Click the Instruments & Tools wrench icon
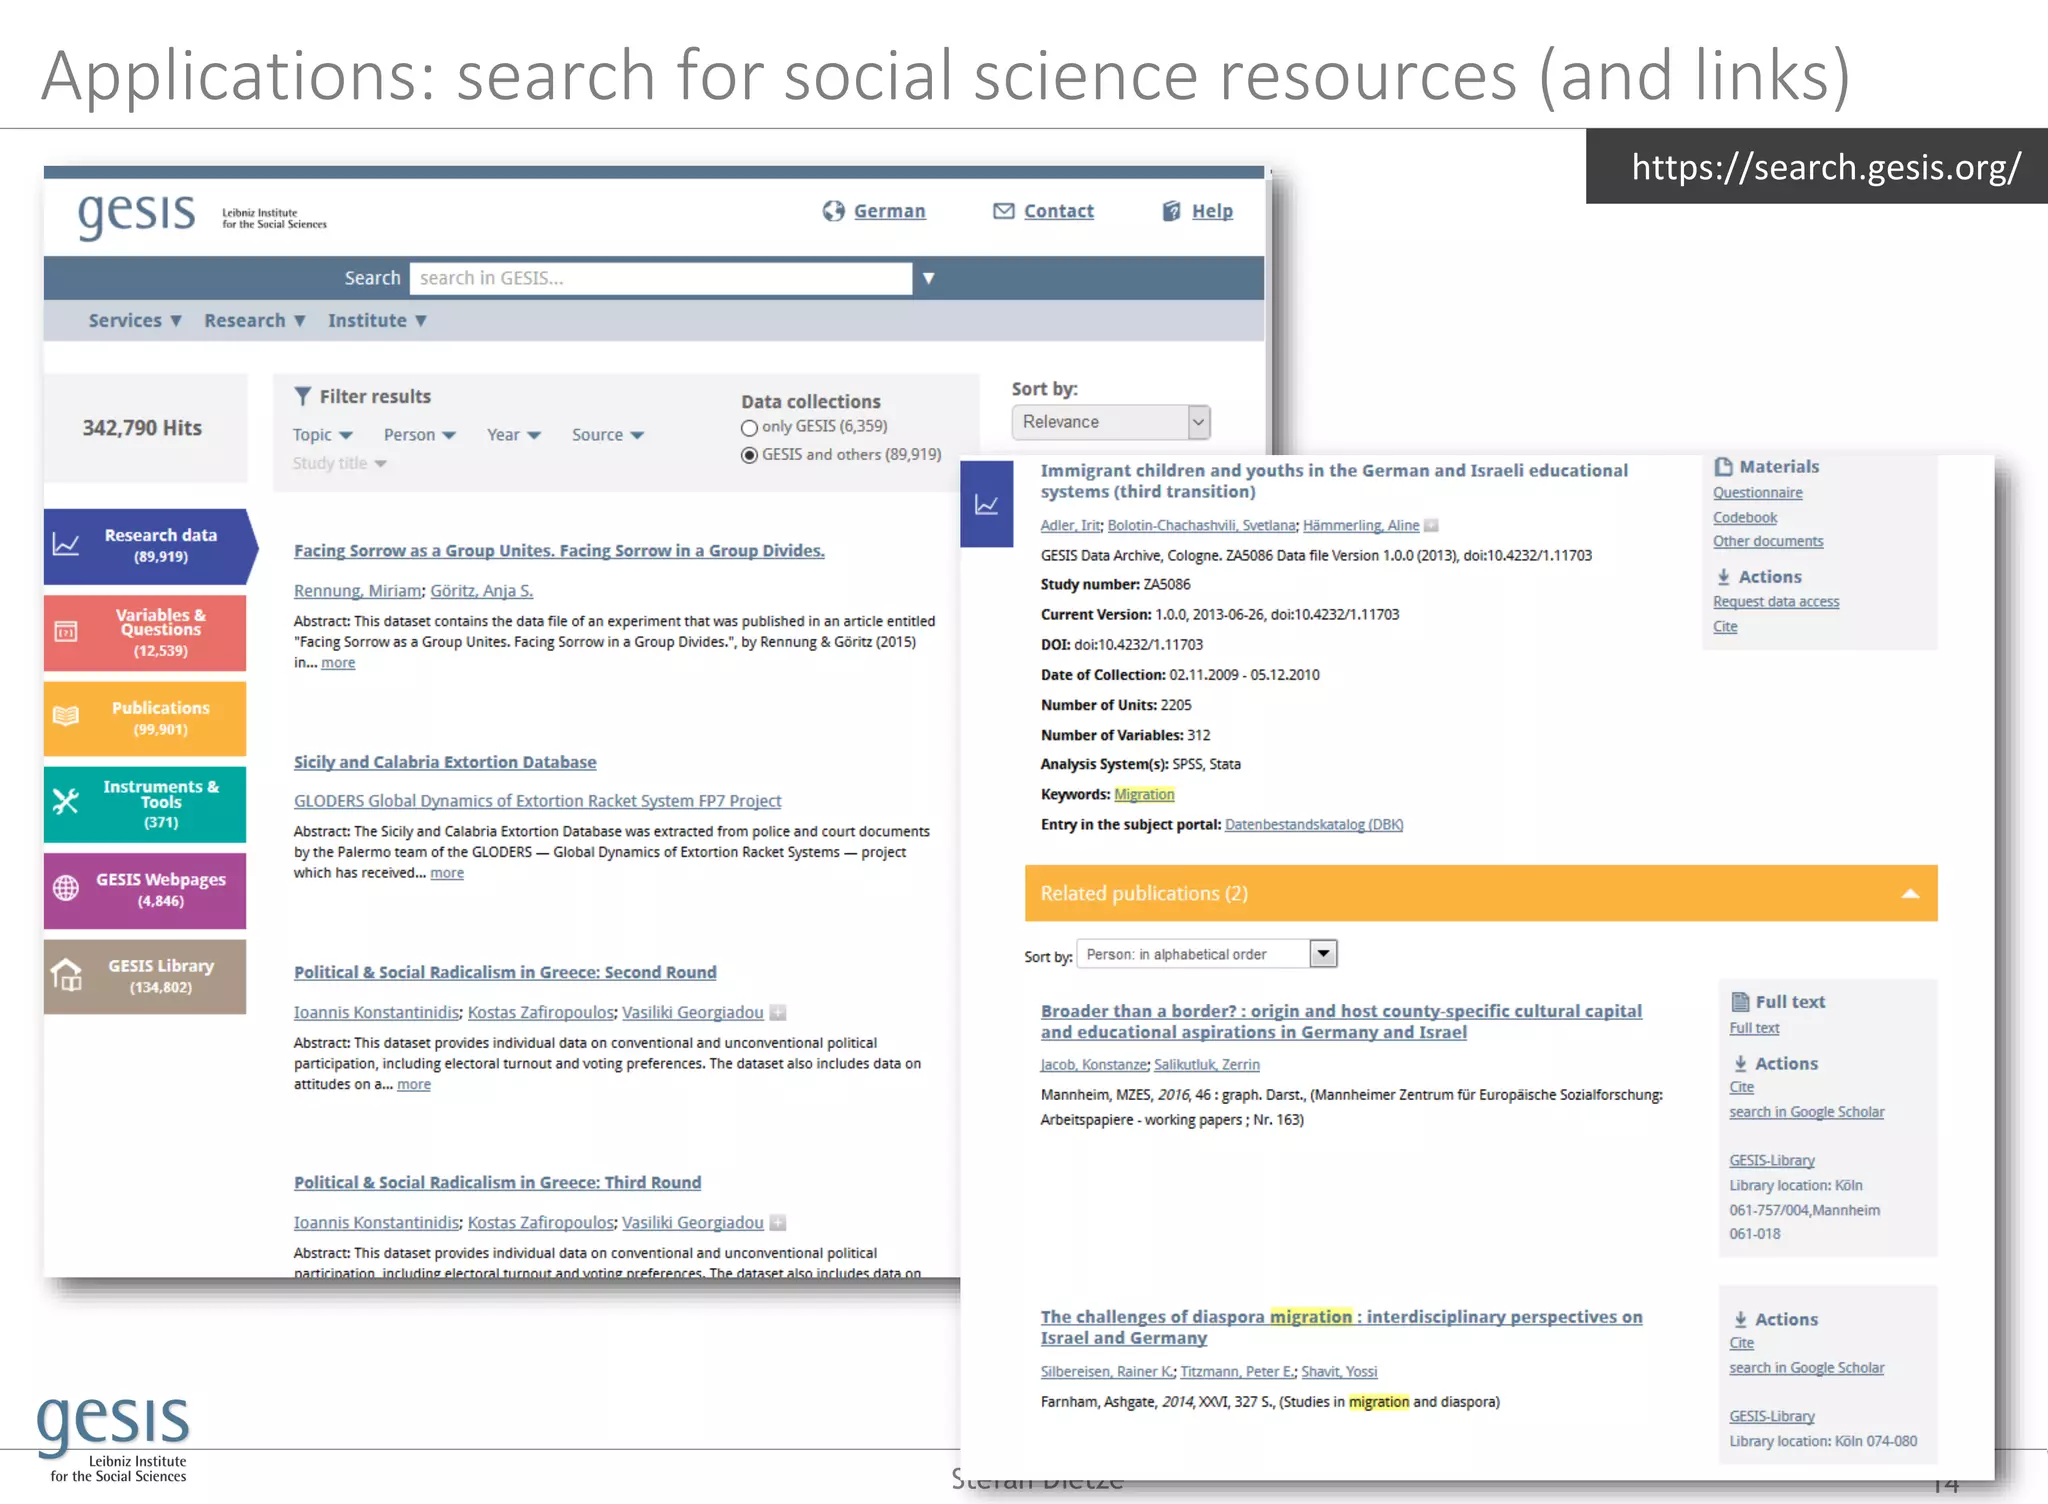Viewport: 2048px width, 1504px height. click(x=66, y=802)
